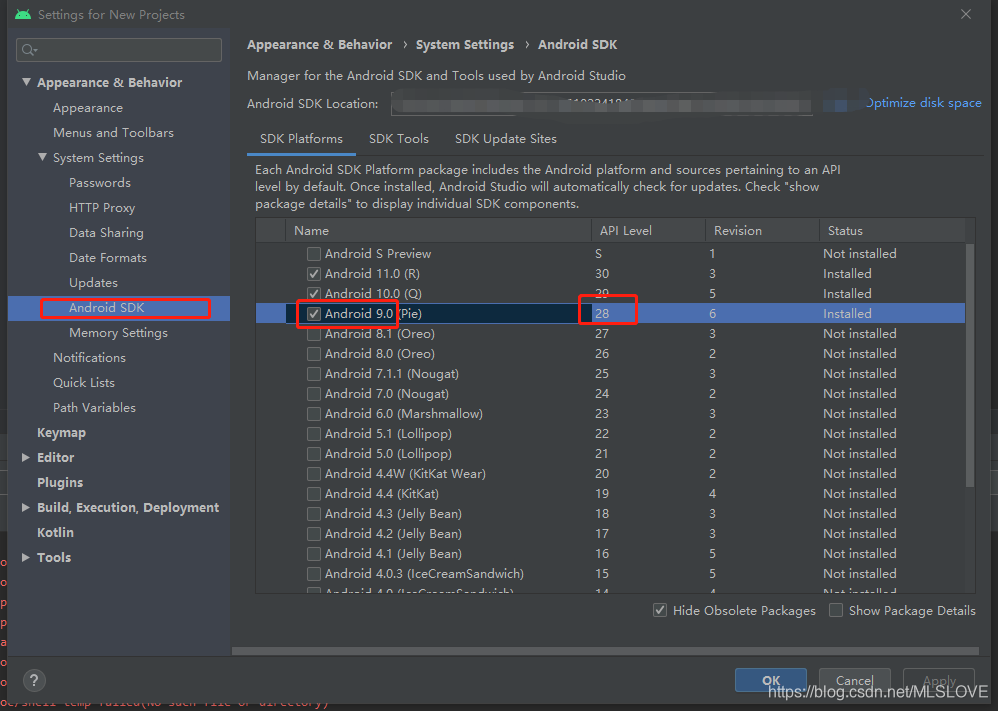Click the Apply button
The height and width of the screenshot is (711, 998).
coord(939,680)
